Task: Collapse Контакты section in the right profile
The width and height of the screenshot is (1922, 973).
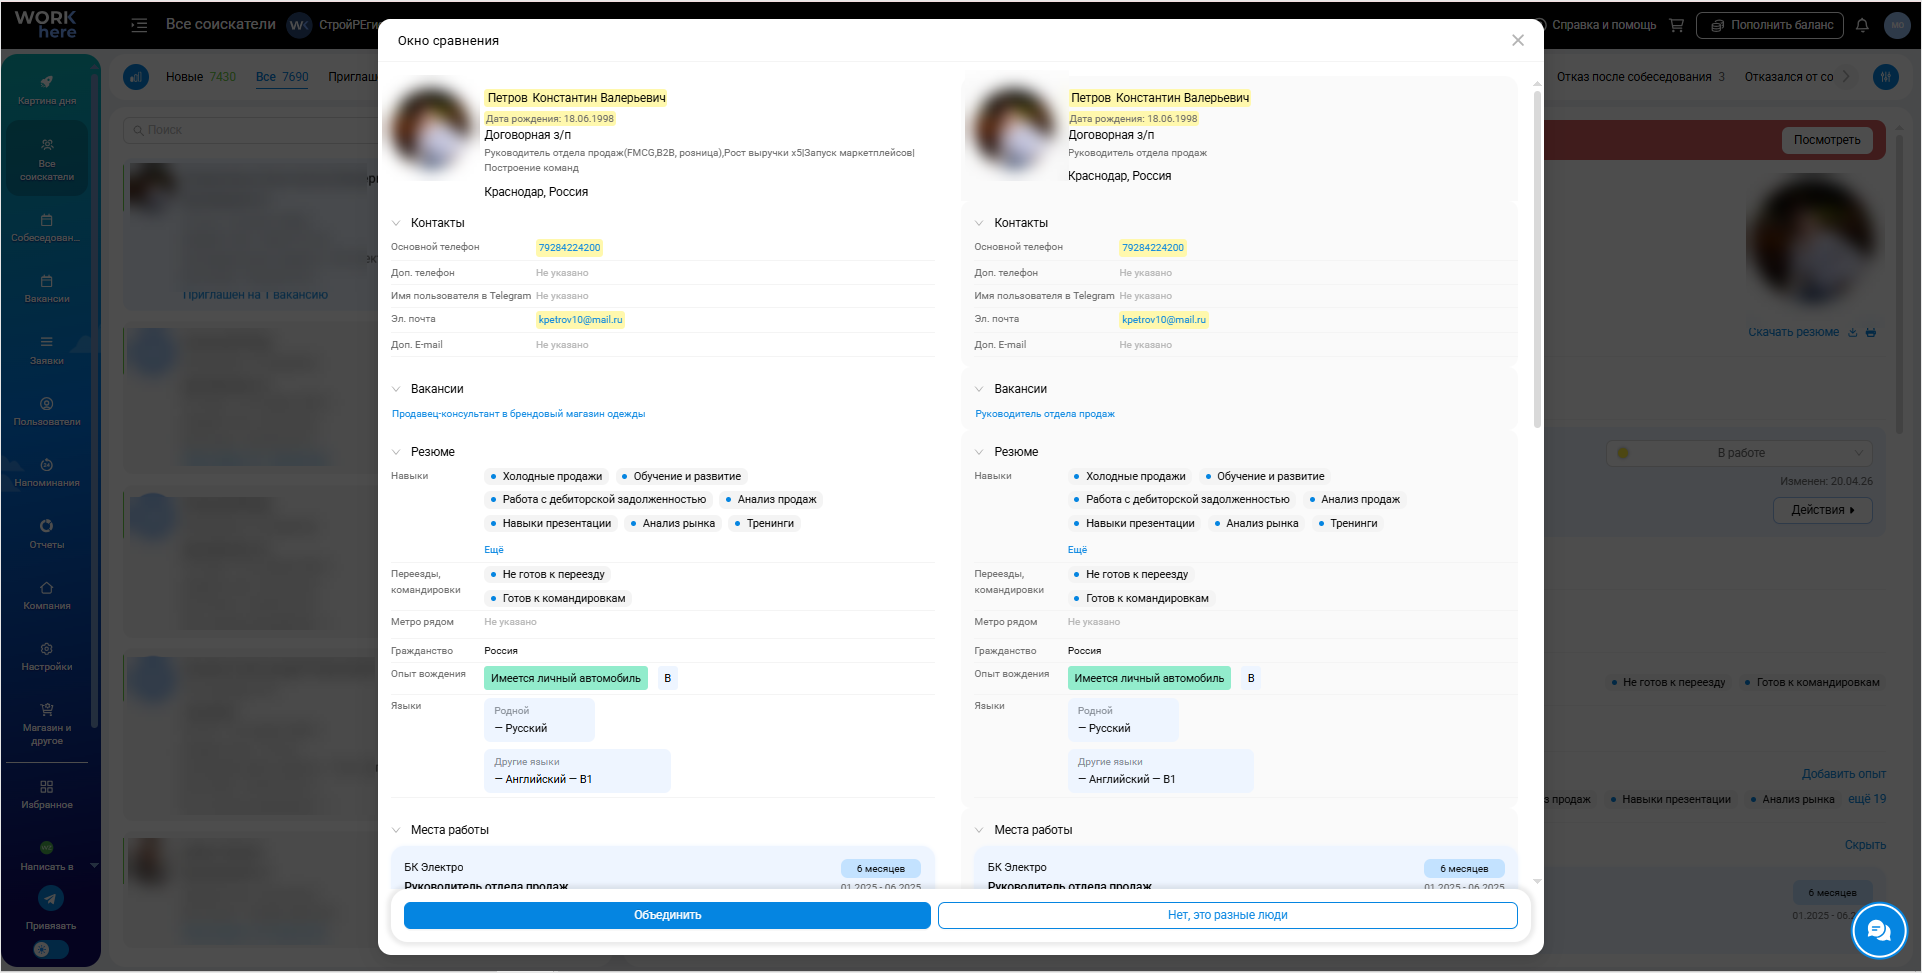Action: [x=979, y=223]
